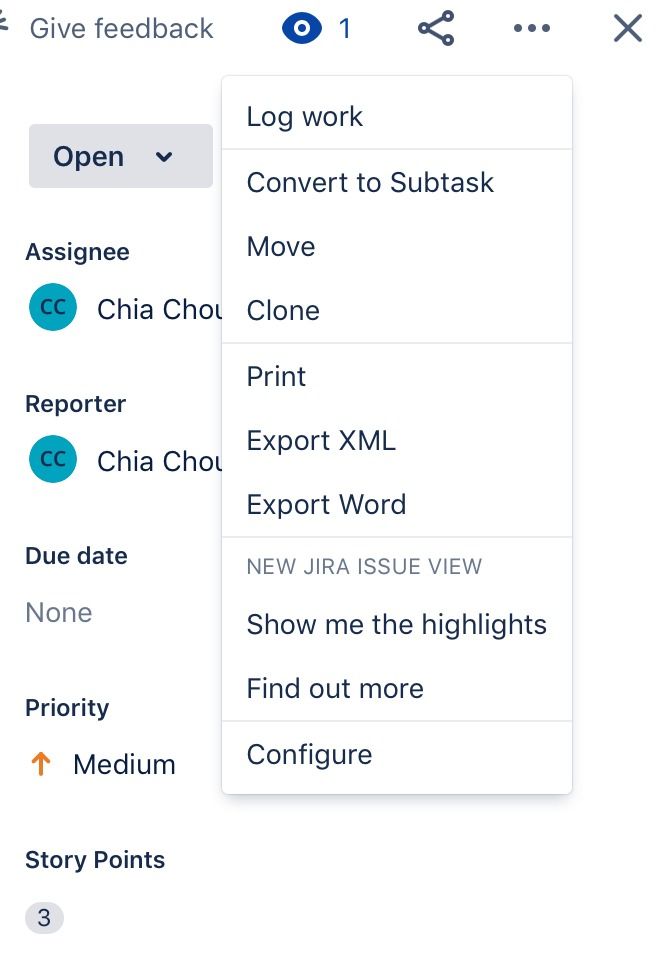Select Log work from menu
This screenshot has width=662, height=968.
pyautogui.click(x=305, y=116)
